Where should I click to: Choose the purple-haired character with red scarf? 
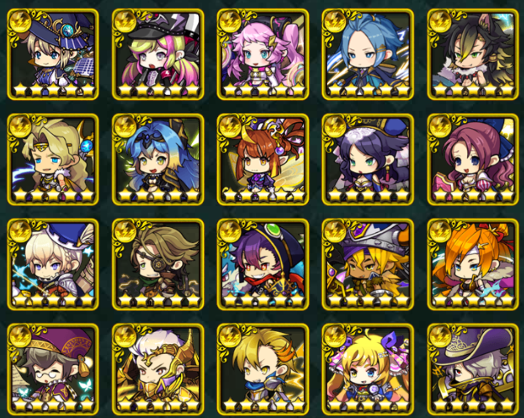[x=263, y=264]
